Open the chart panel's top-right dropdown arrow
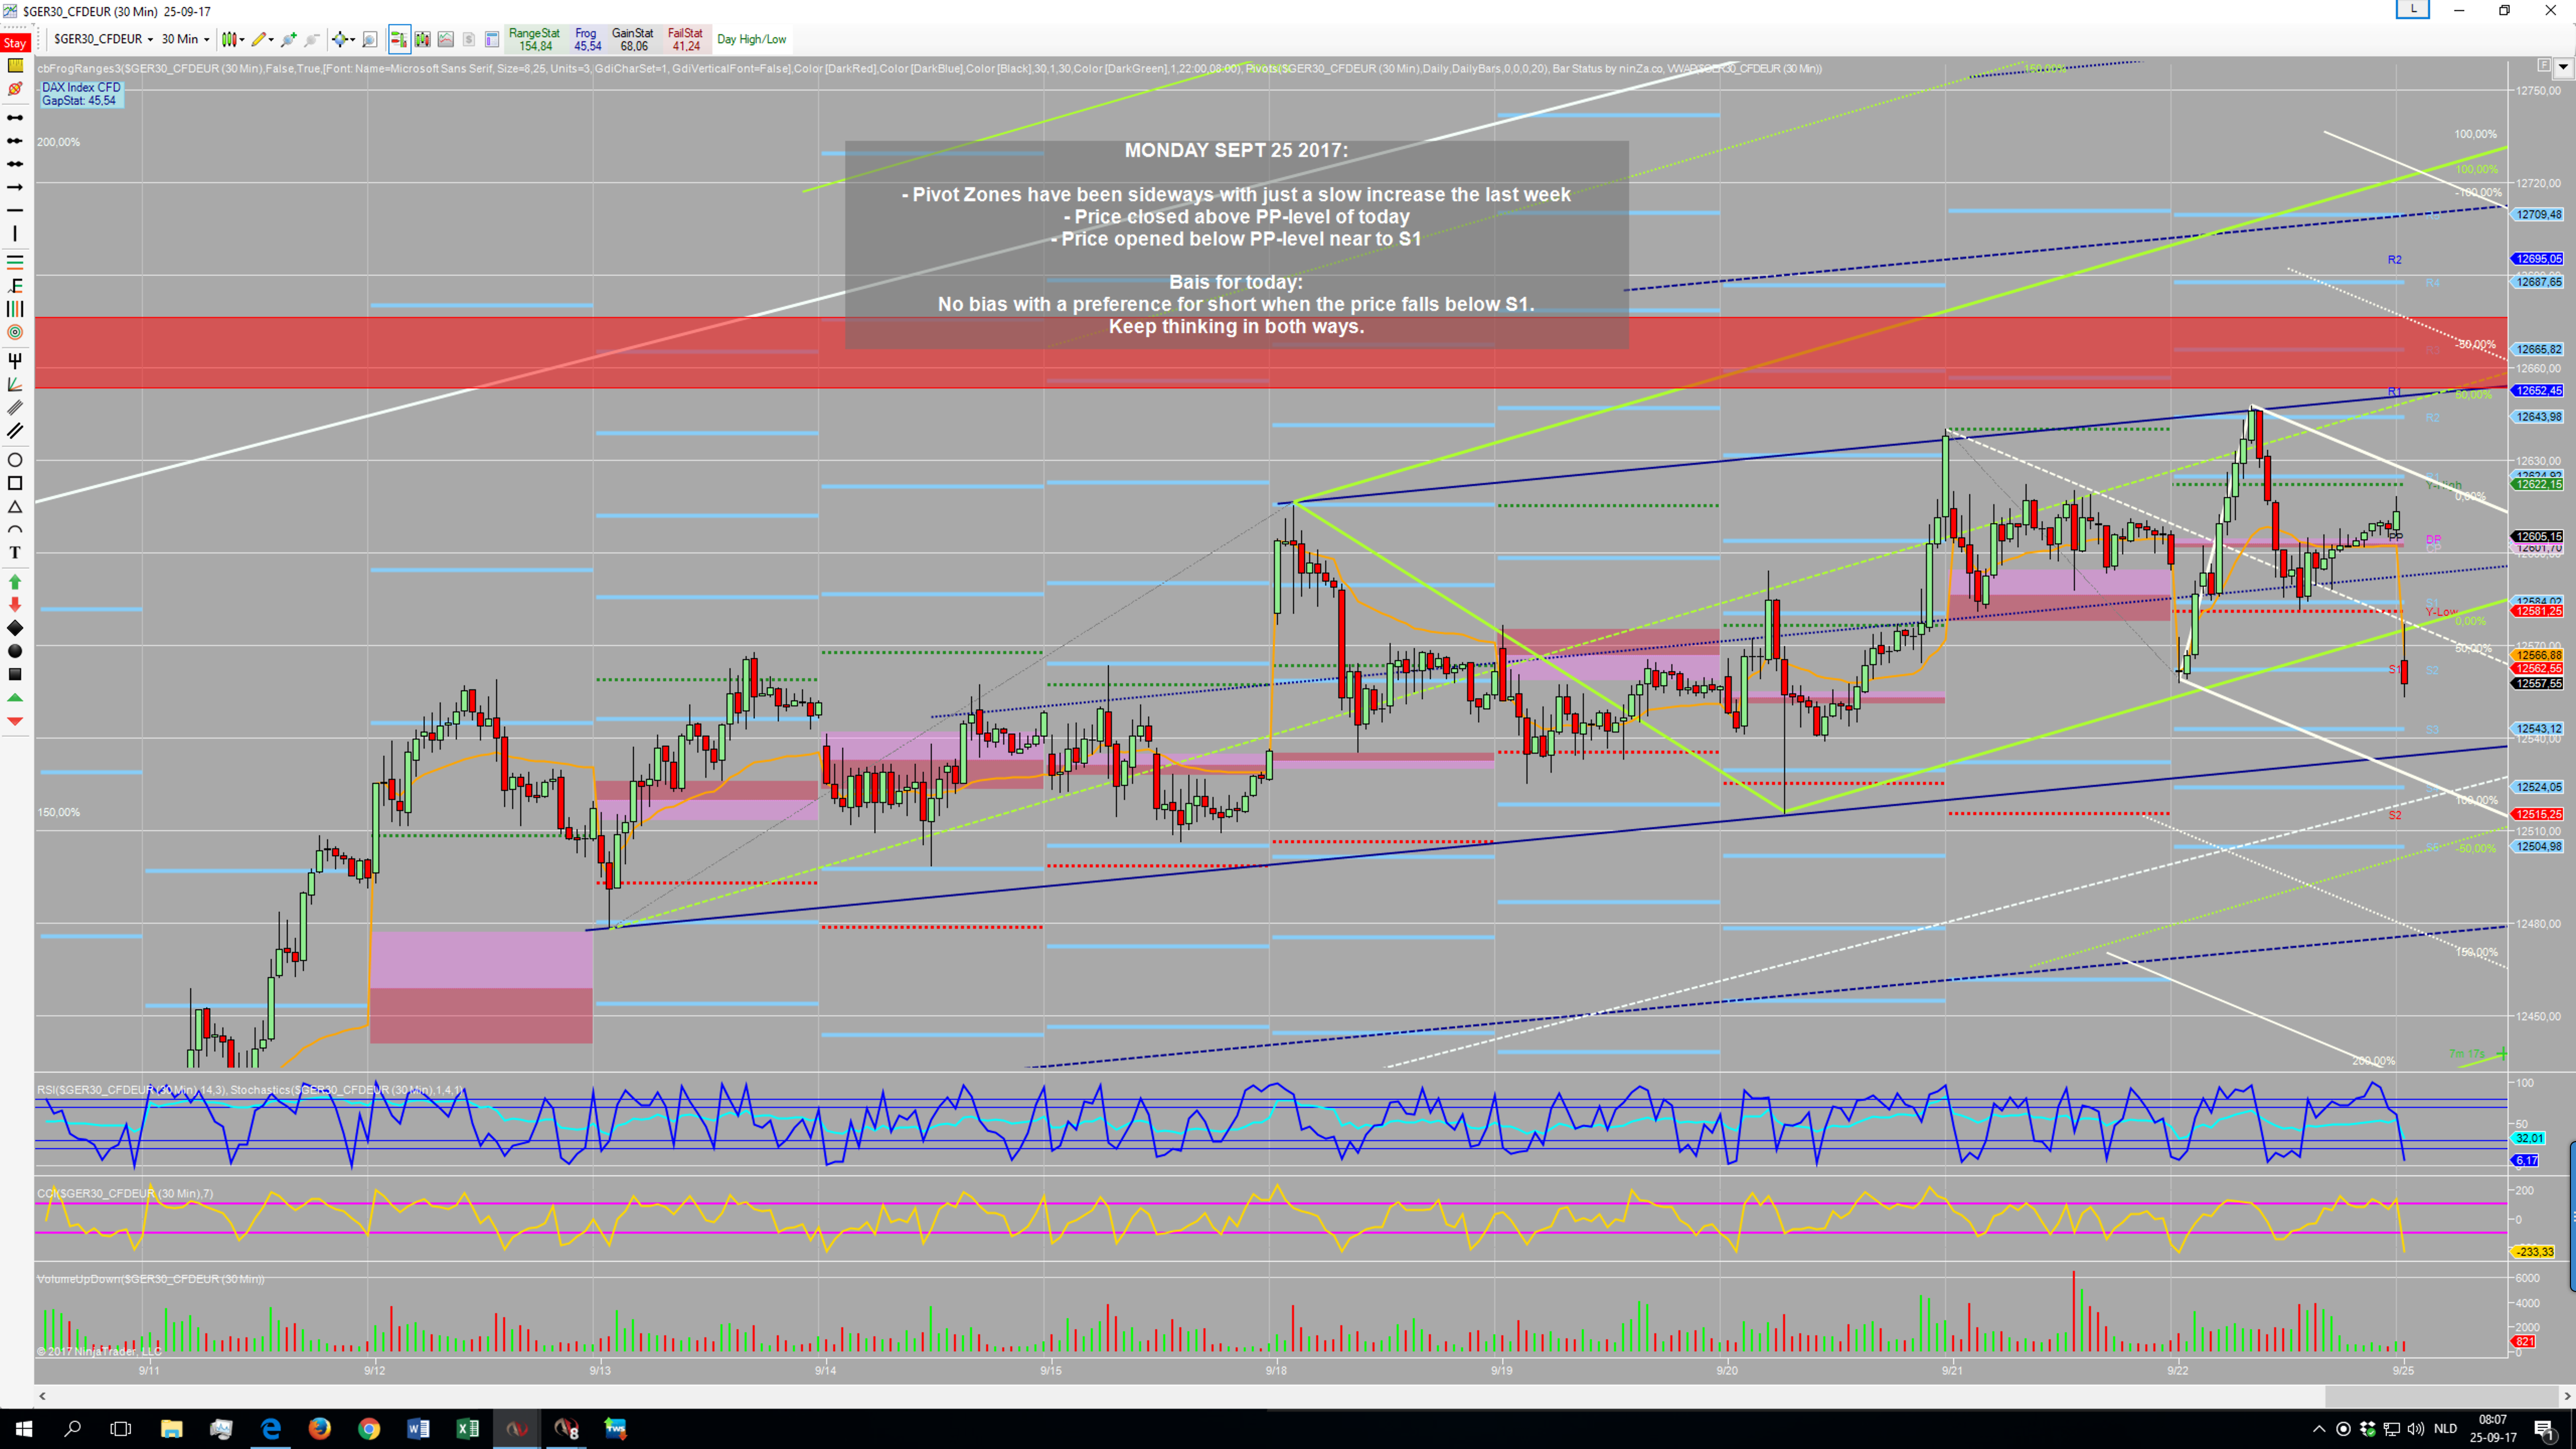 click(2562, 68)
